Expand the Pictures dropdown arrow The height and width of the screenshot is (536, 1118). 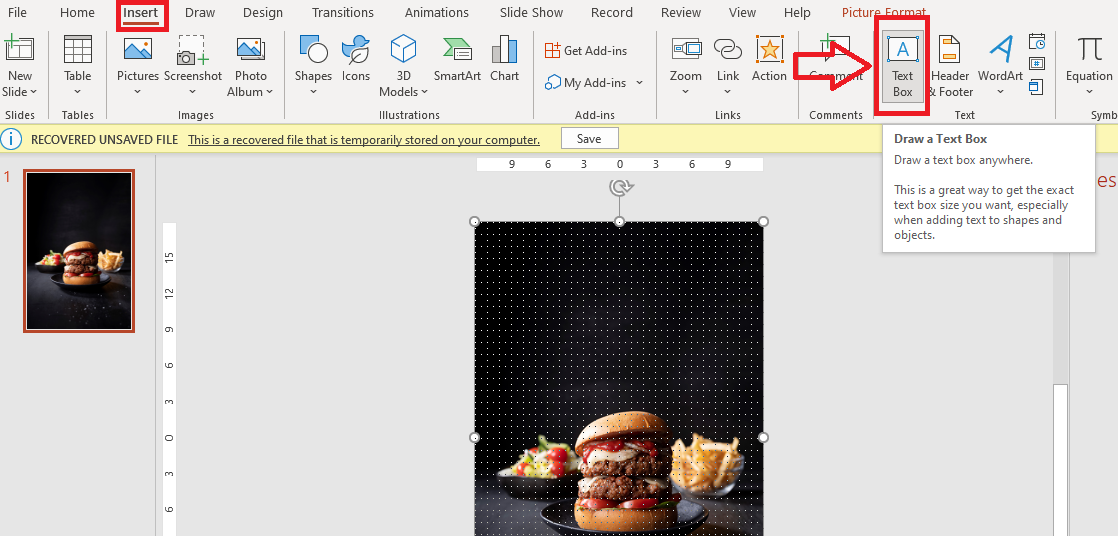[138, 92]
